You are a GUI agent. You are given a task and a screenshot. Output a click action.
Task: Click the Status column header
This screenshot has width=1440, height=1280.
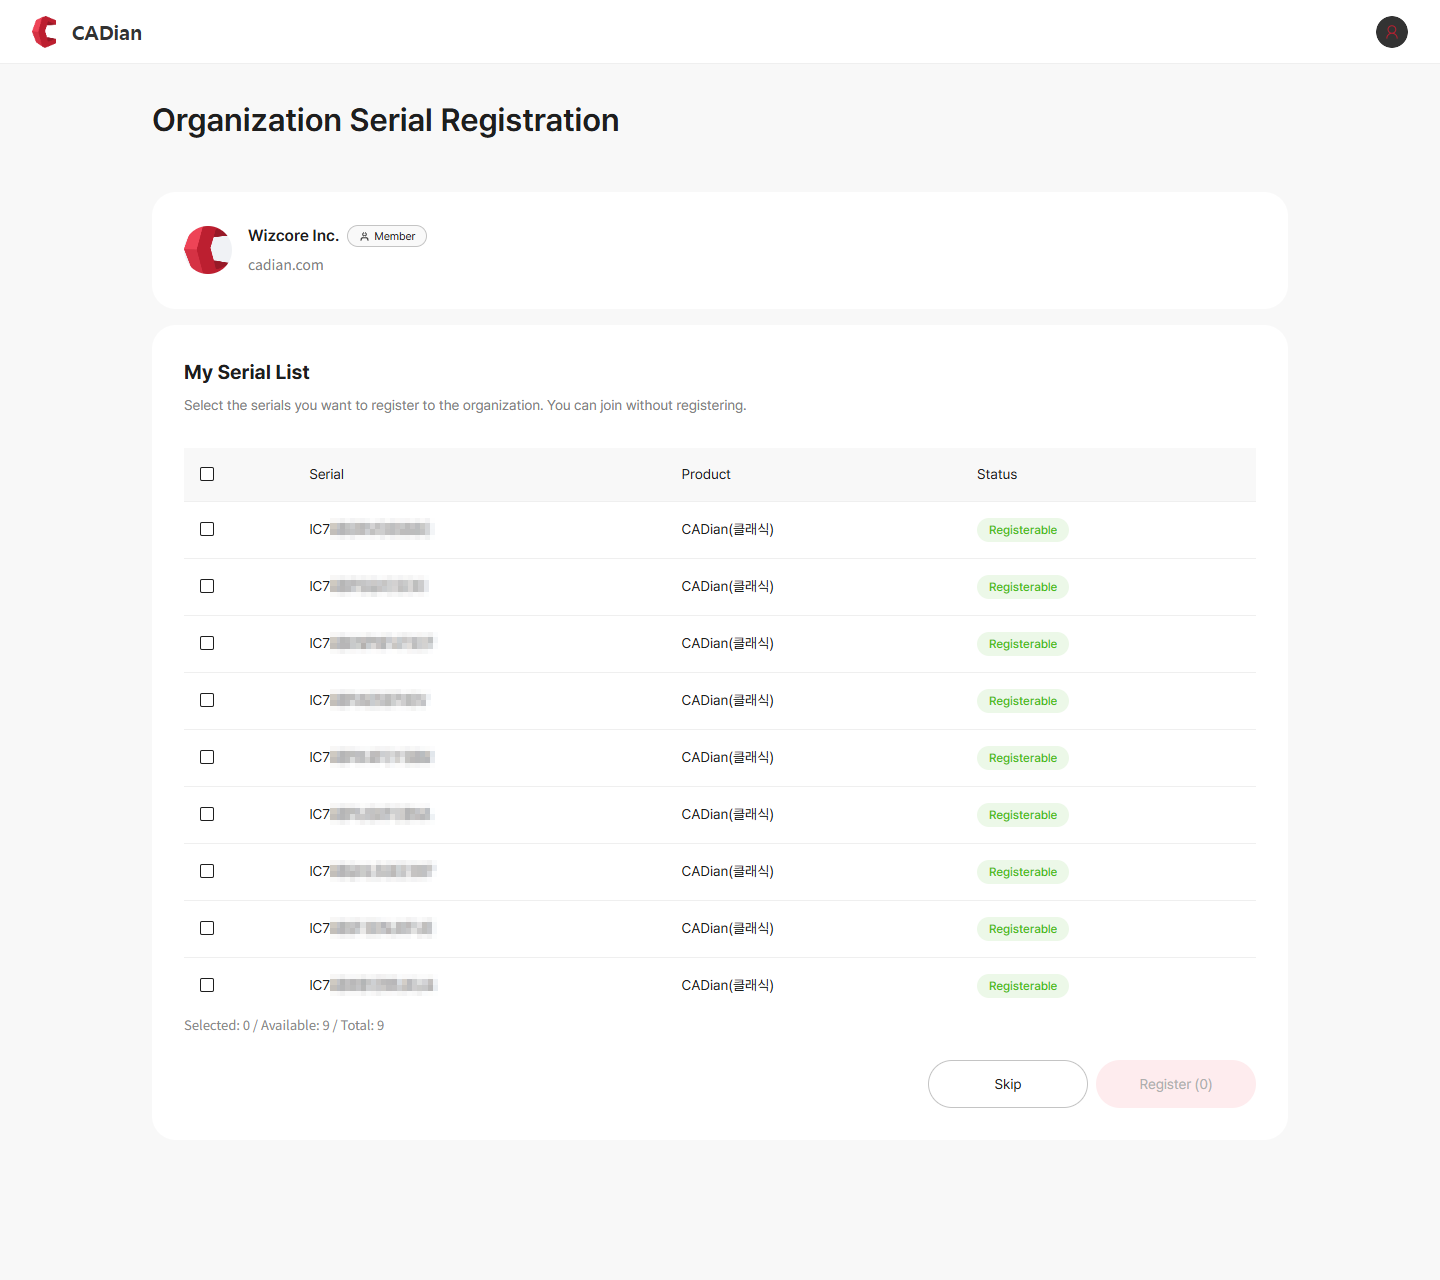click(x=997, y=474)
